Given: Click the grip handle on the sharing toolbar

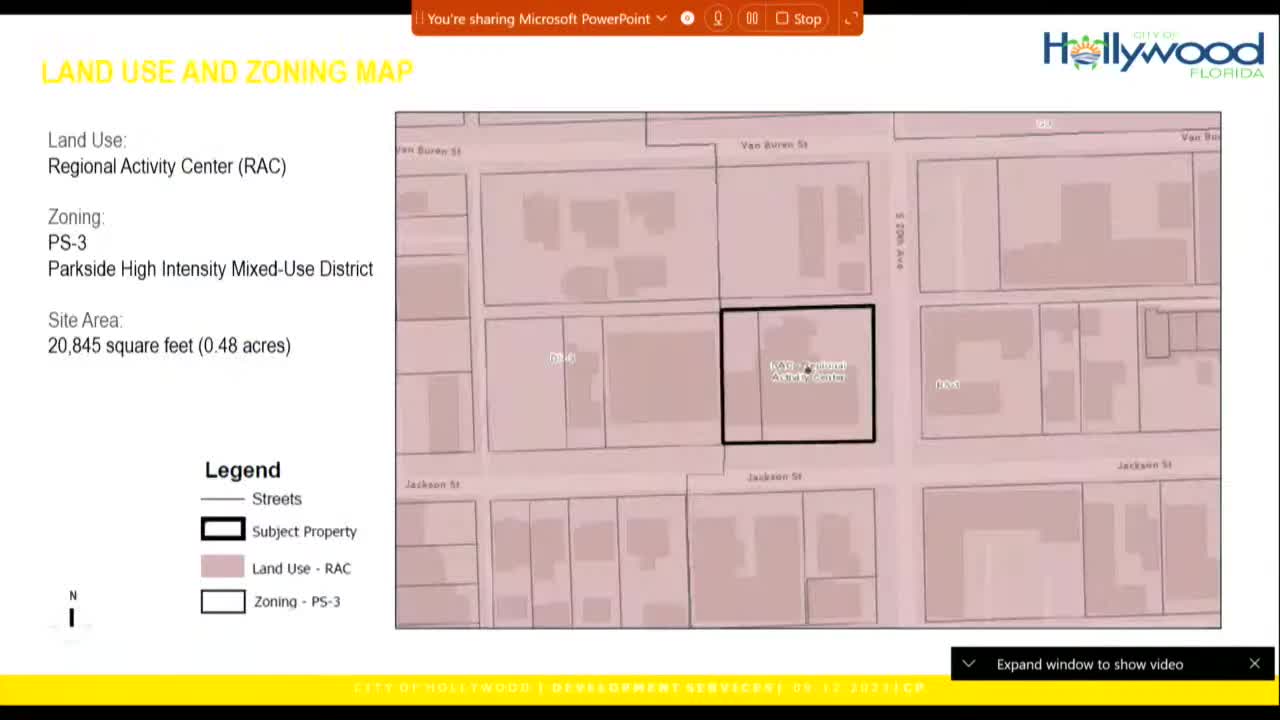Looking at the screenshot, I should pyautogui.click(x=420, y=18).
